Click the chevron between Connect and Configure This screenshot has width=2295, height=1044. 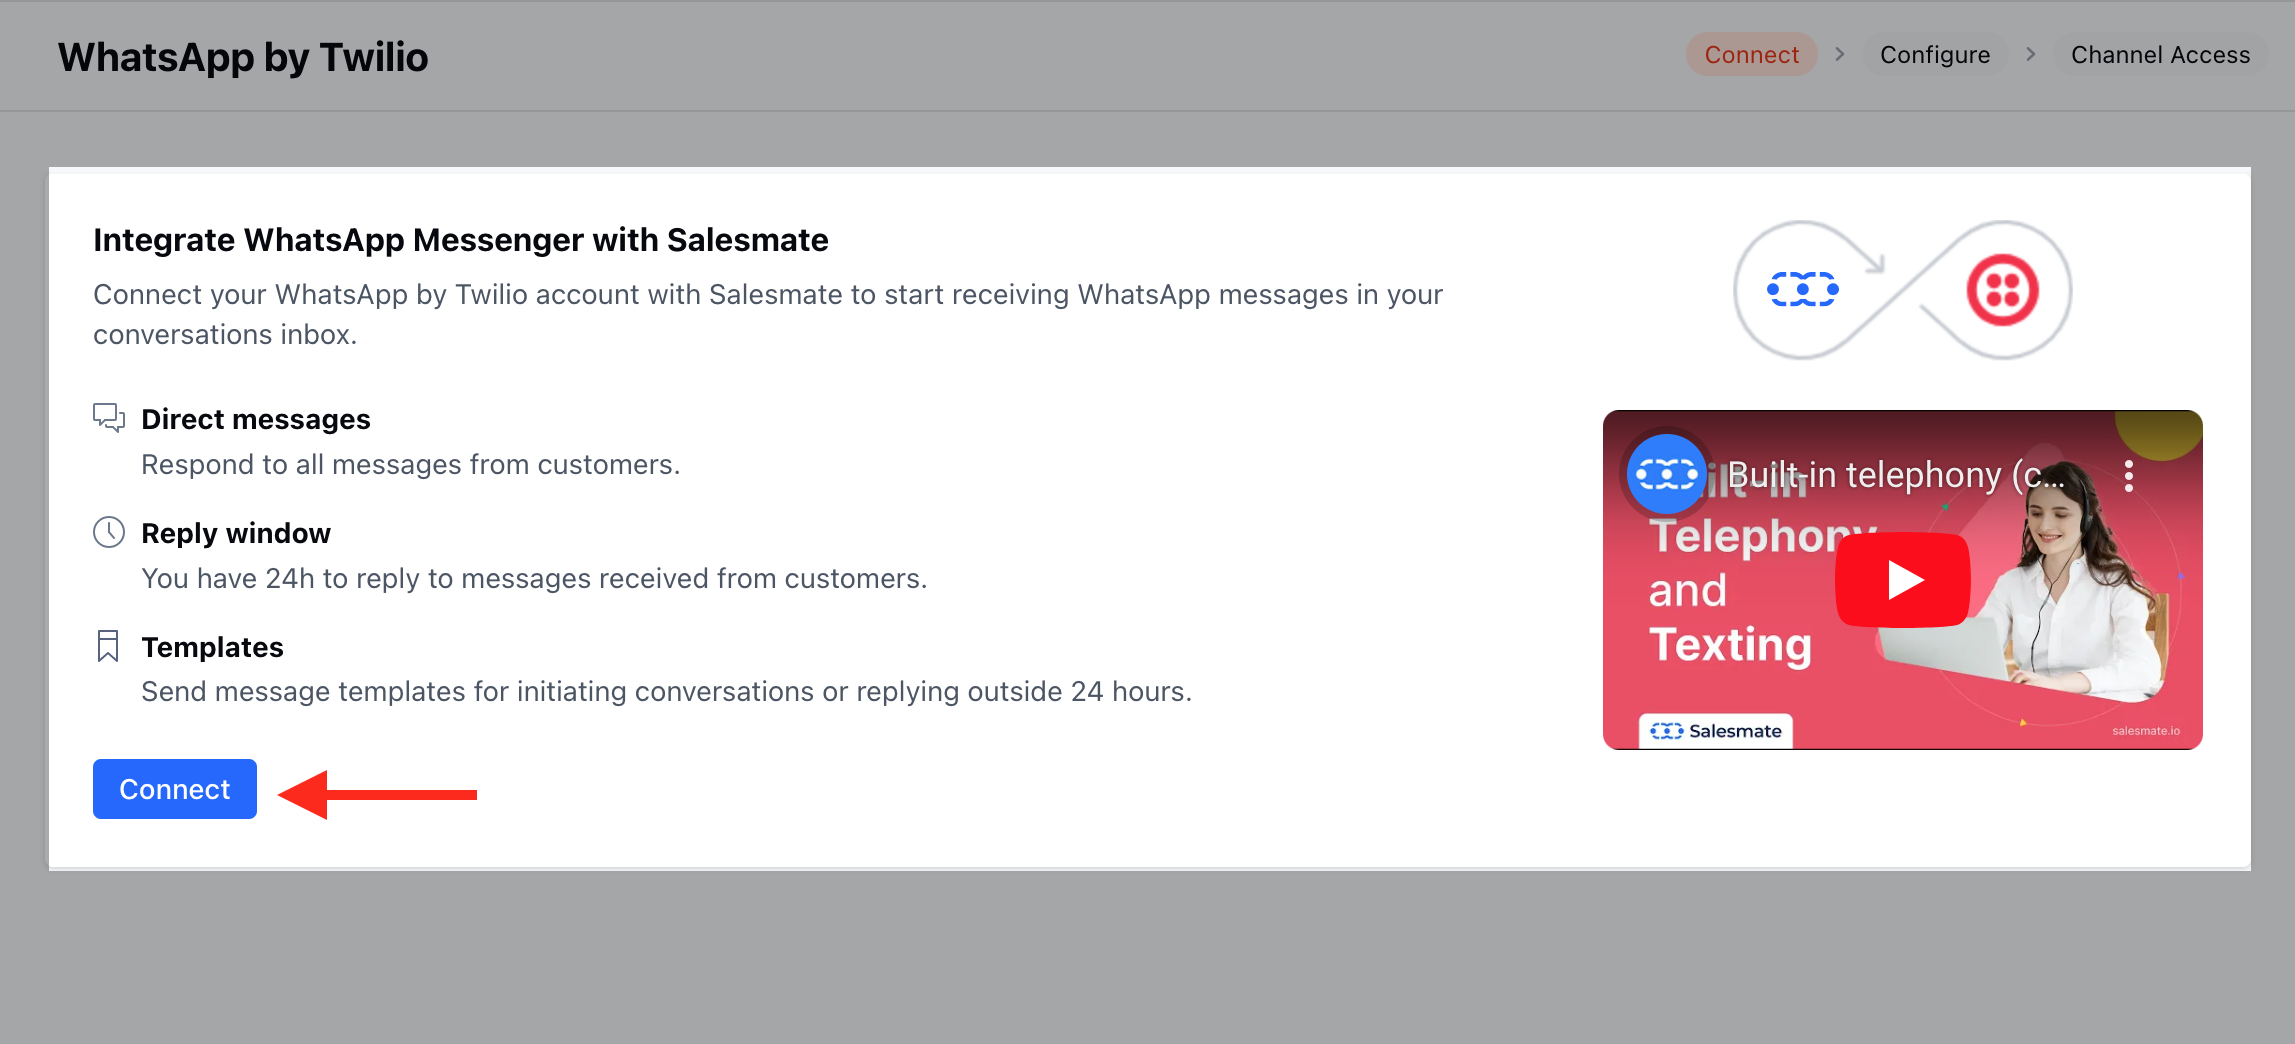(1839, 54)
